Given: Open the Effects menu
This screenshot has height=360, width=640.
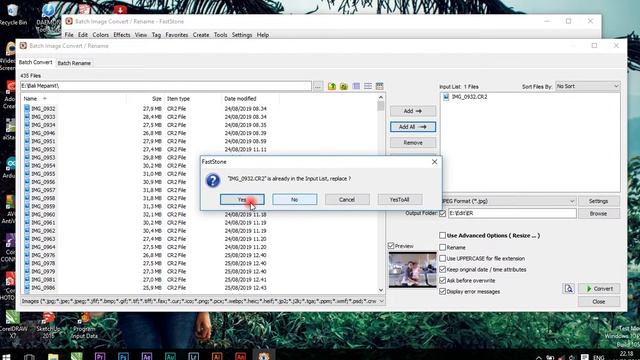Looking at the screenshot, I should [122, 35].
